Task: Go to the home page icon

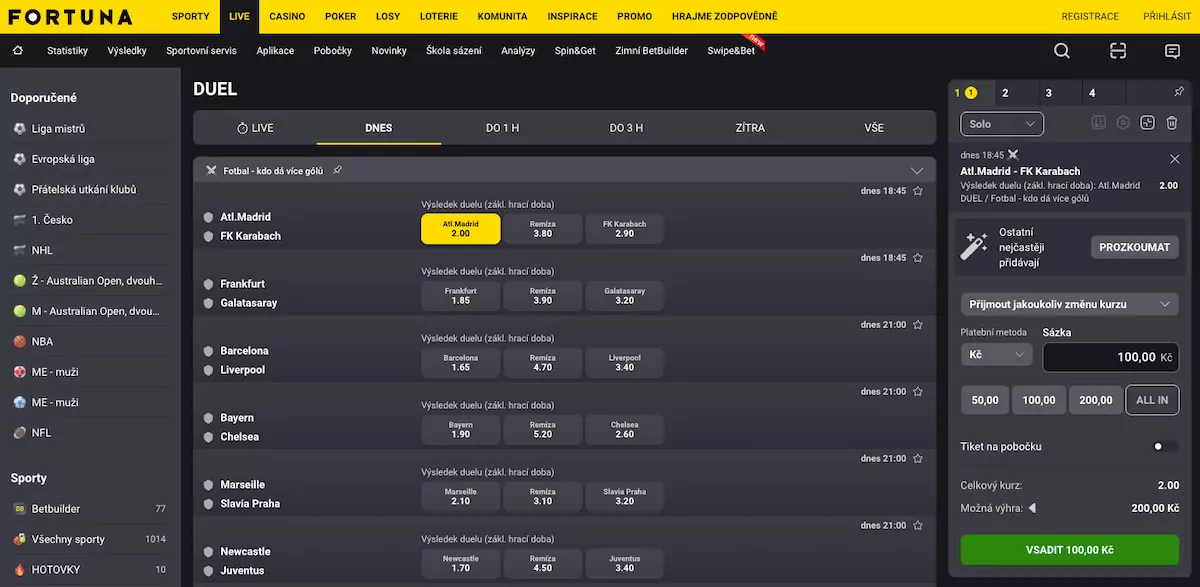Action: pos(17,51)
